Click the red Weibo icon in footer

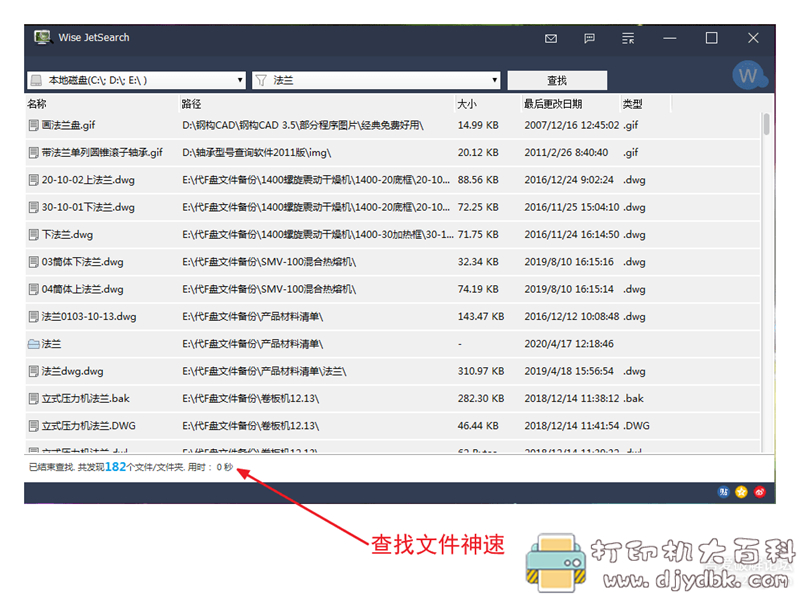coord(760,492)
